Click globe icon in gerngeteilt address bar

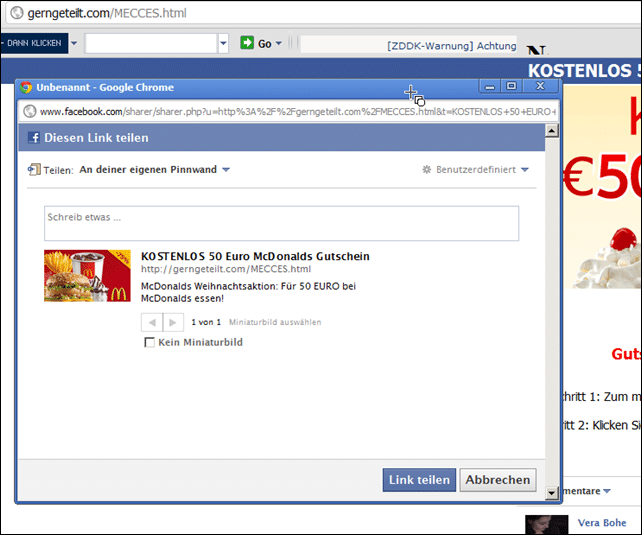[x=17, y=13]
